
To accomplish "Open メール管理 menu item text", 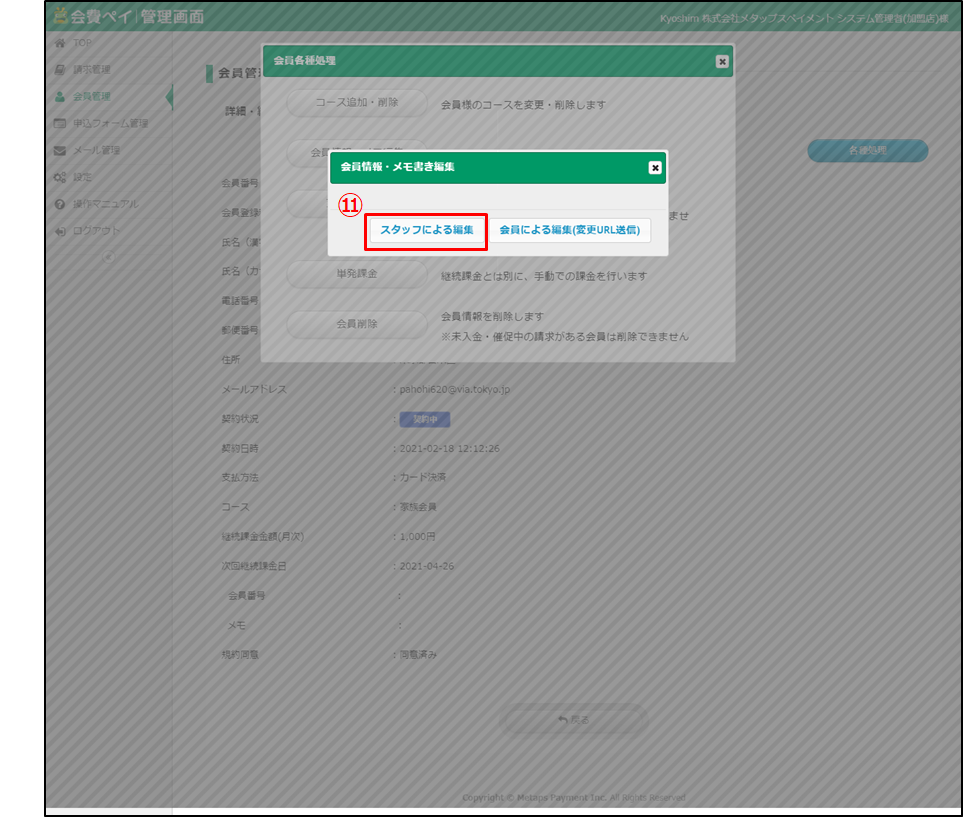I will point(96,151).
